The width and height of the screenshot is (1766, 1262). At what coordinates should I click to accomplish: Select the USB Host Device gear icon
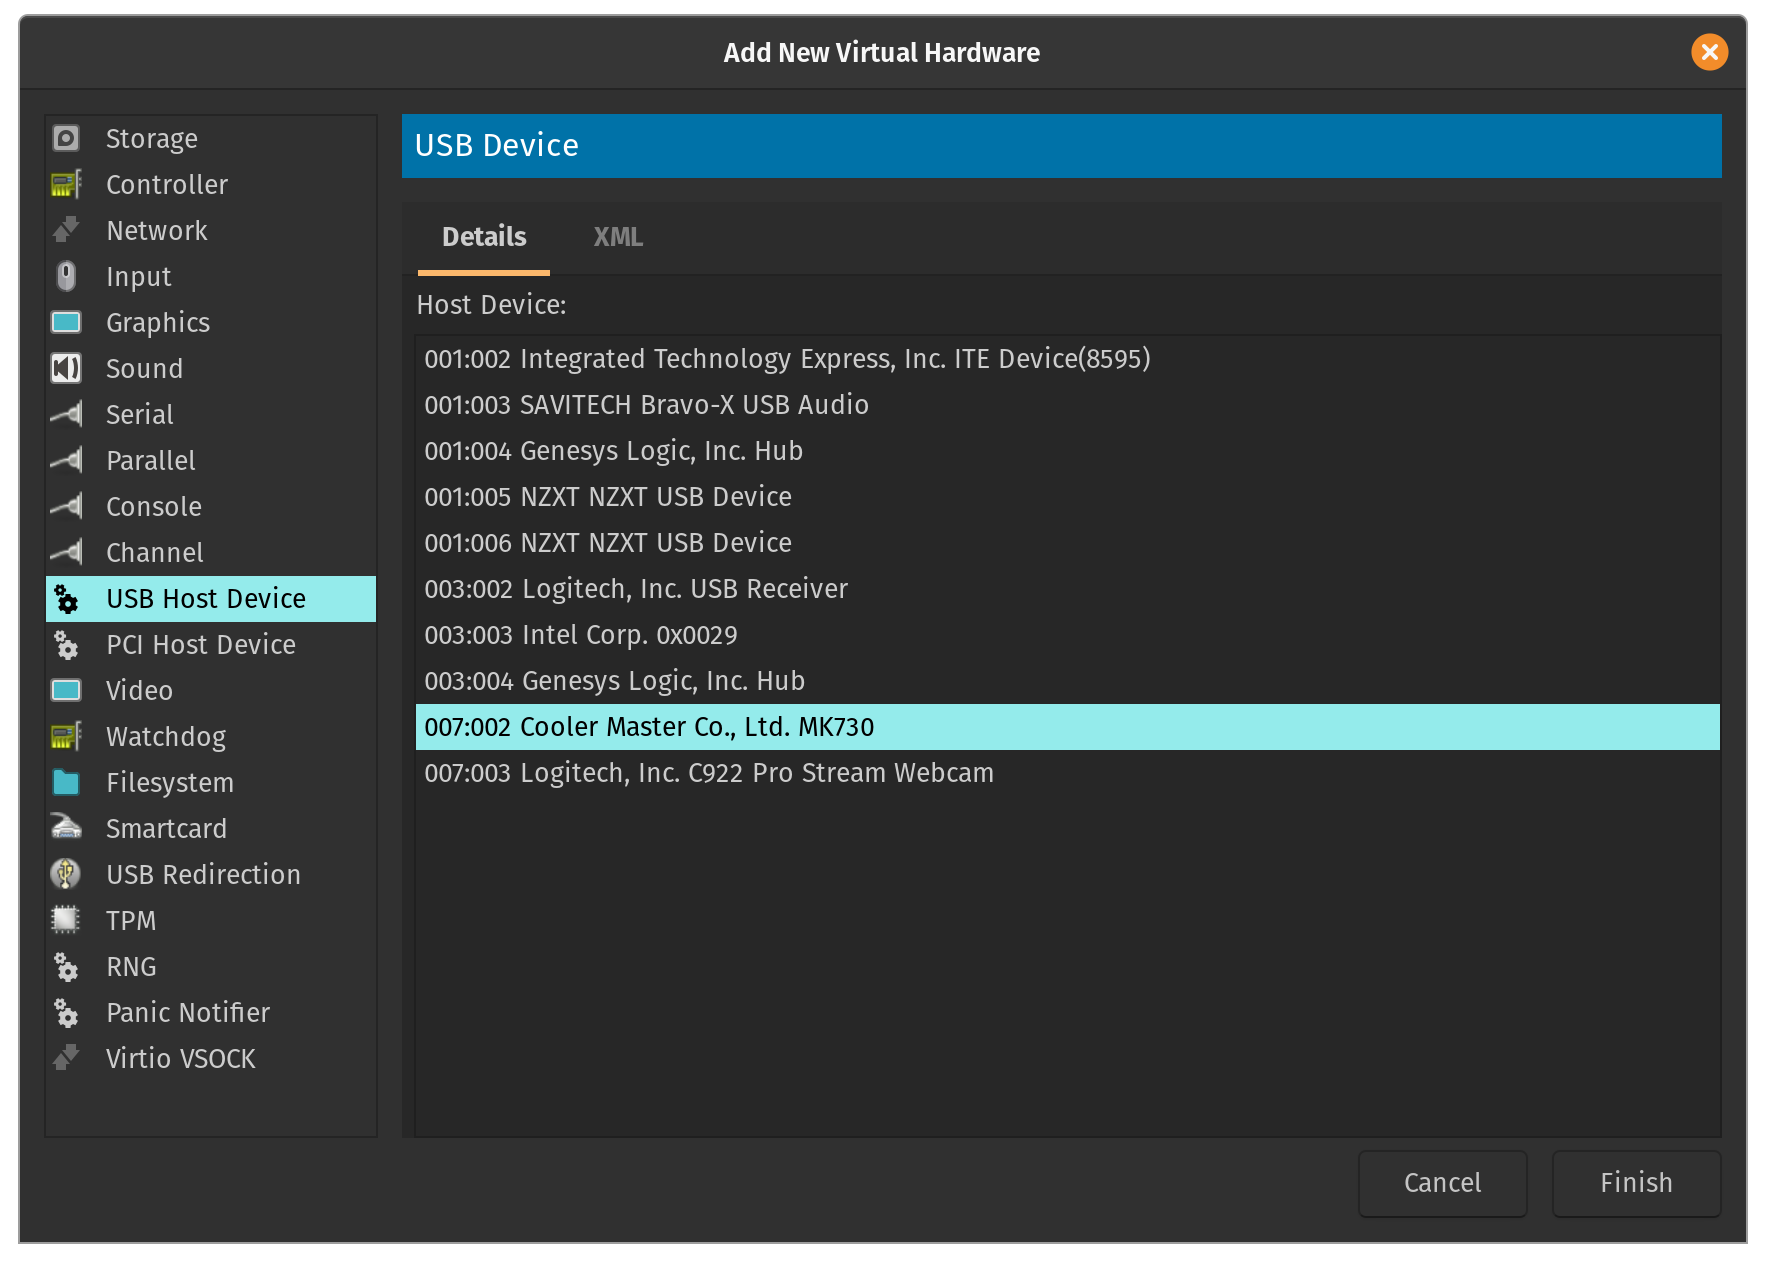tap(66, 598)
